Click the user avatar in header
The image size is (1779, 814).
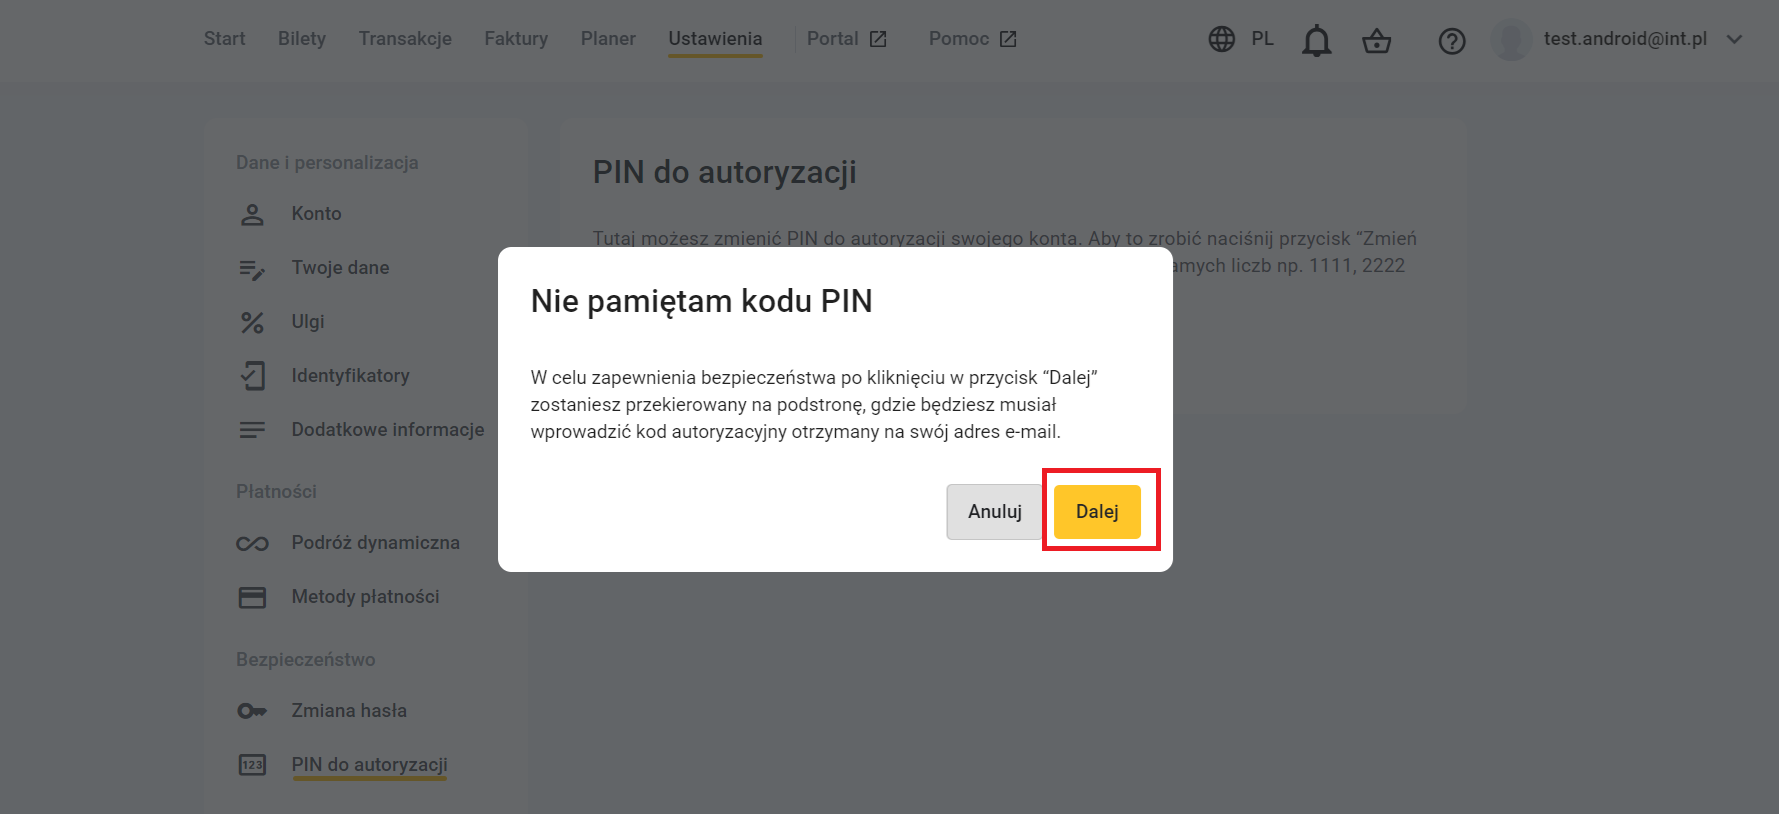1511,40
